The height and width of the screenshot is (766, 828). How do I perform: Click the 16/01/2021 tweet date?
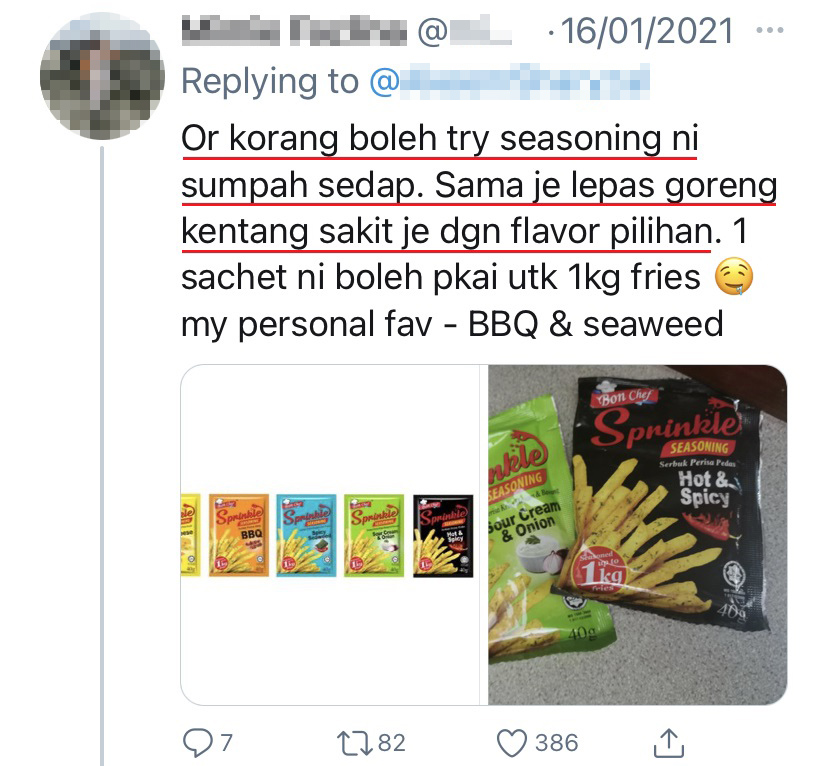point(647,31)
